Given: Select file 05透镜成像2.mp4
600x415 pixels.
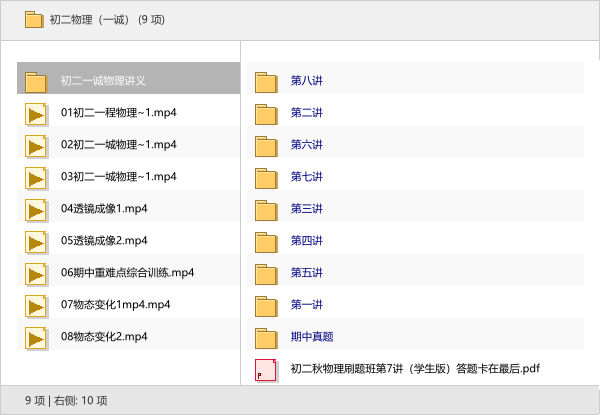Looking at the screenshot, I should [x=104, y=241].
